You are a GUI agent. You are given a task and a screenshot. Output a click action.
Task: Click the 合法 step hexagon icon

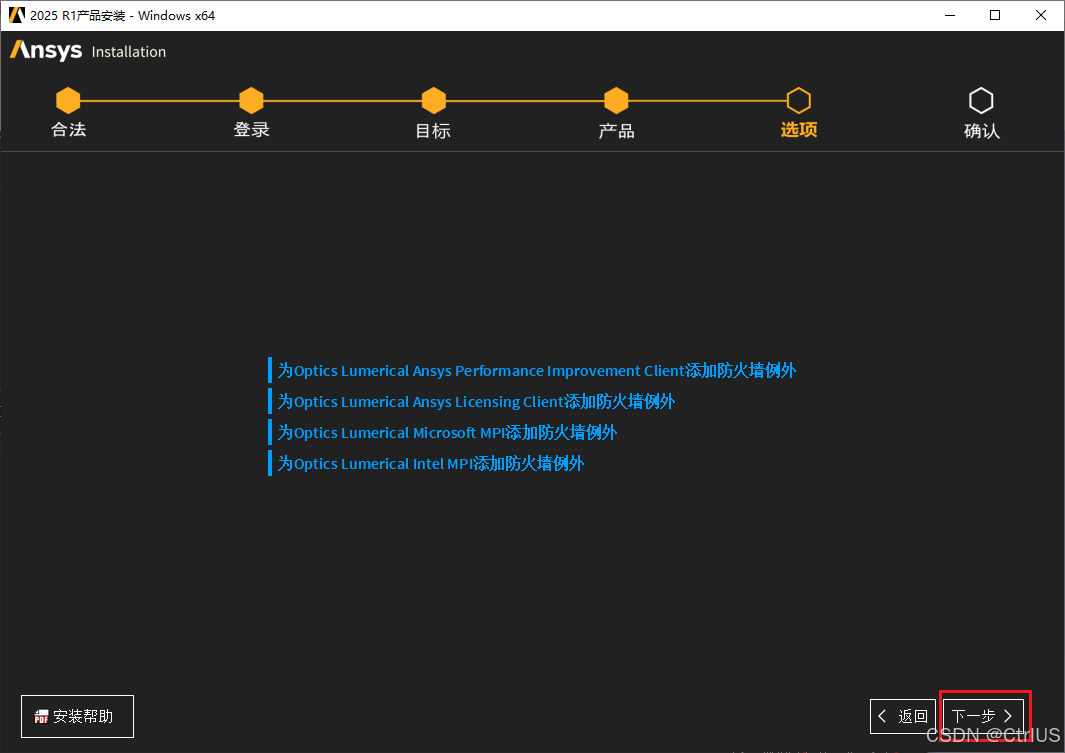click(x=68, y=100)
